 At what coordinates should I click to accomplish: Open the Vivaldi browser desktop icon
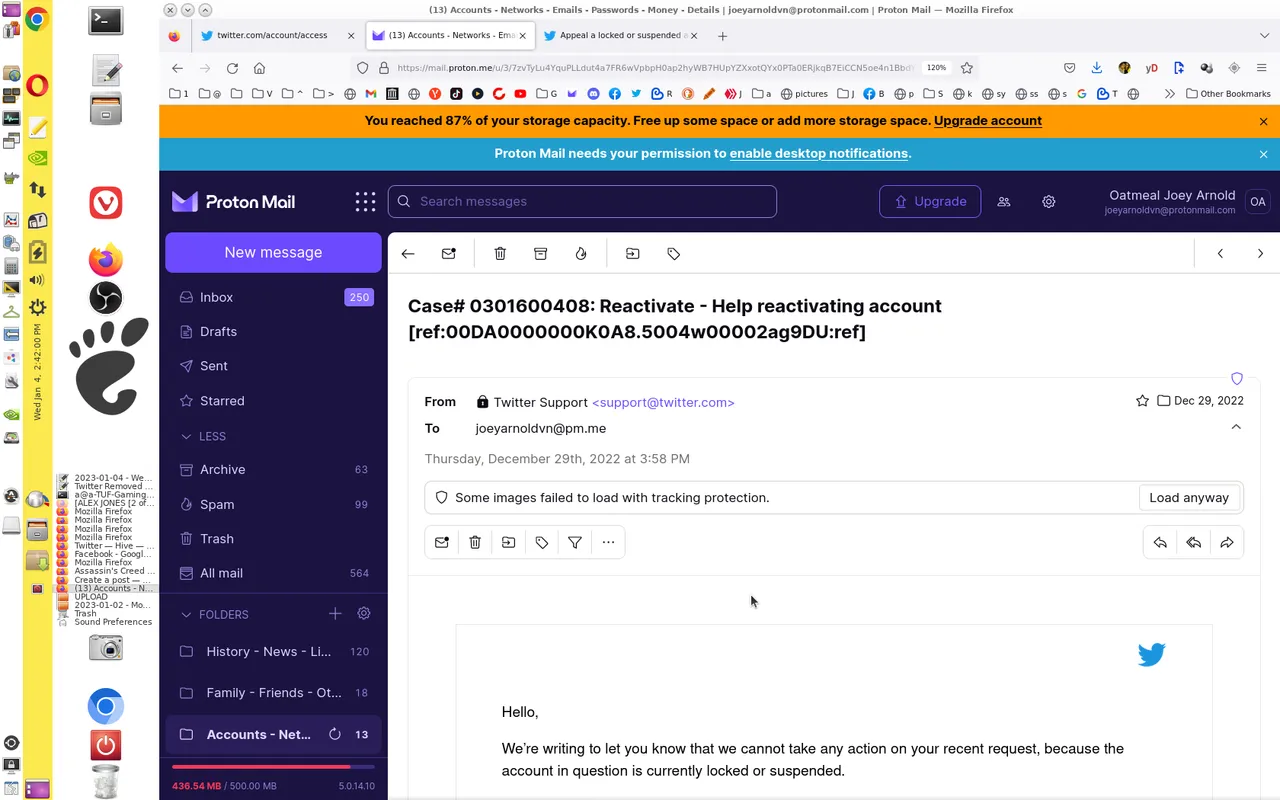point(106,202)
